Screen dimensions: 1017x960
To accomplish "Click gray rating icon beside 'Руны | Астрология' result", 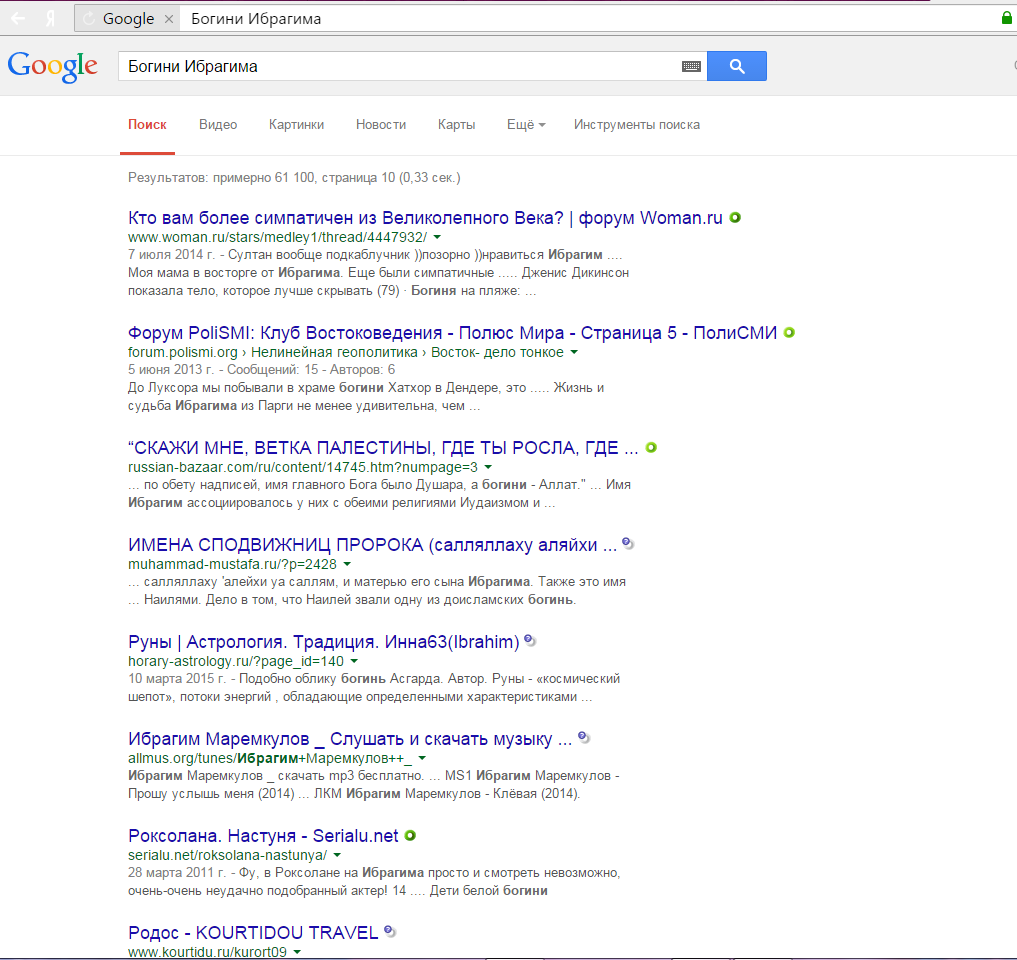I will pyautogui.click(x=530, y=641).
